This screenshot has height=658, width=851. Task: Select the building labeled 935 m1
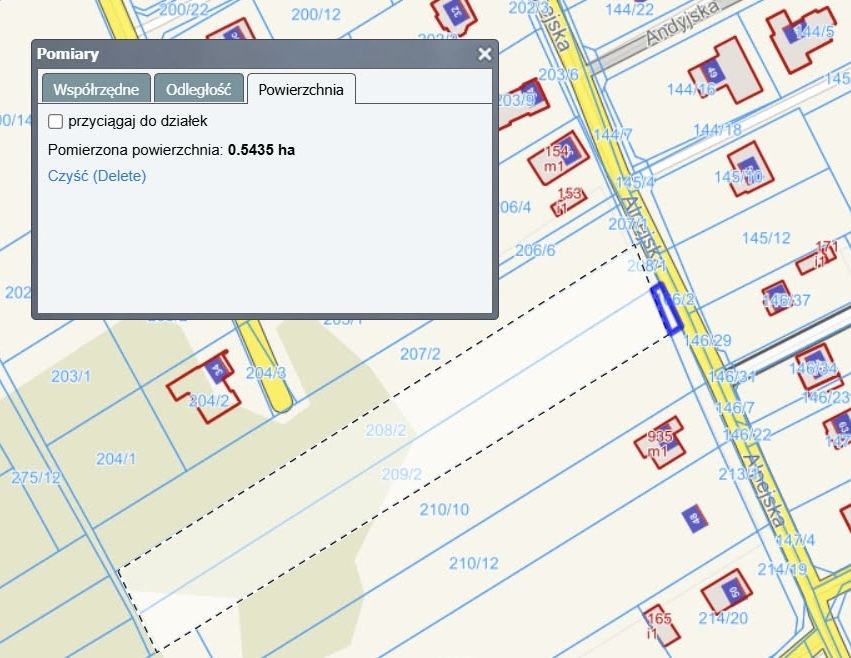[660, 443]
